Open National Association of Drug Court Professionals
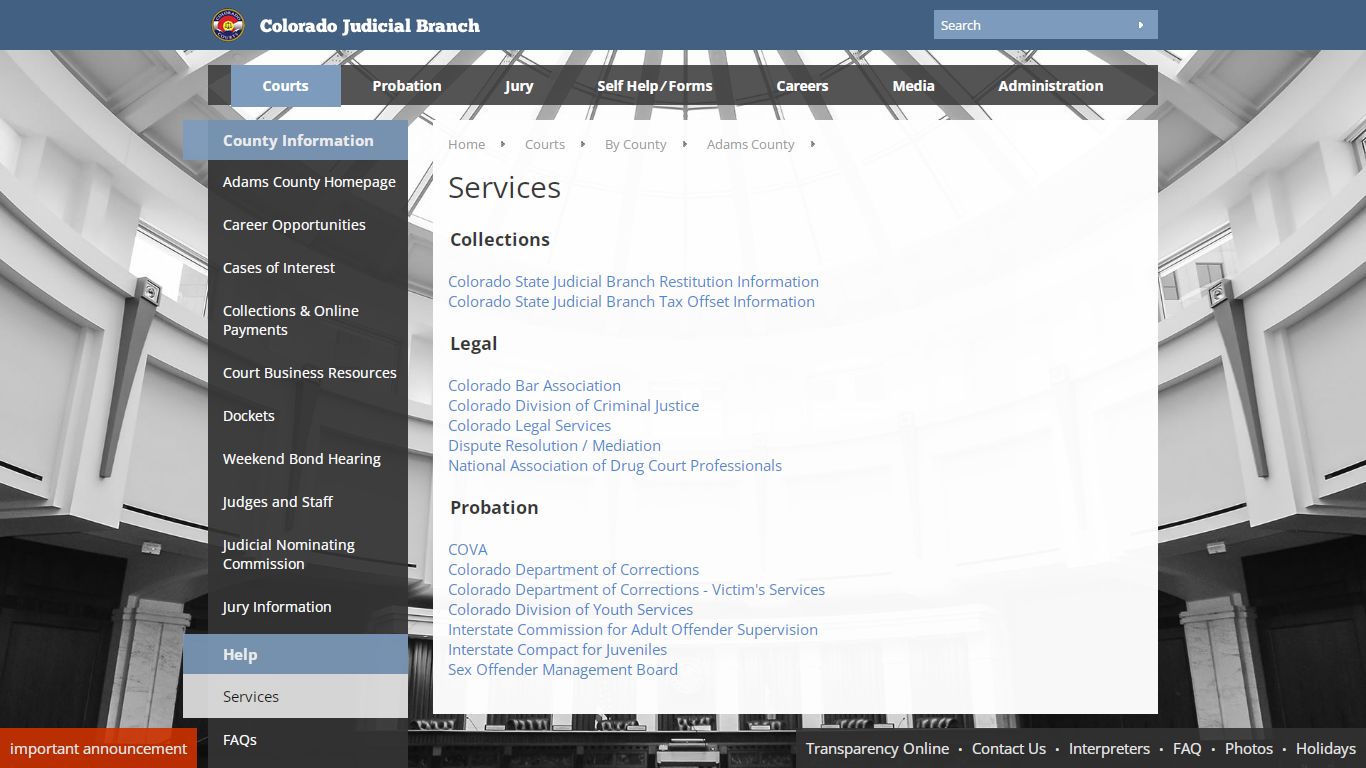The width and height of the screenshot is (1366, 768). tap(615, 466)
